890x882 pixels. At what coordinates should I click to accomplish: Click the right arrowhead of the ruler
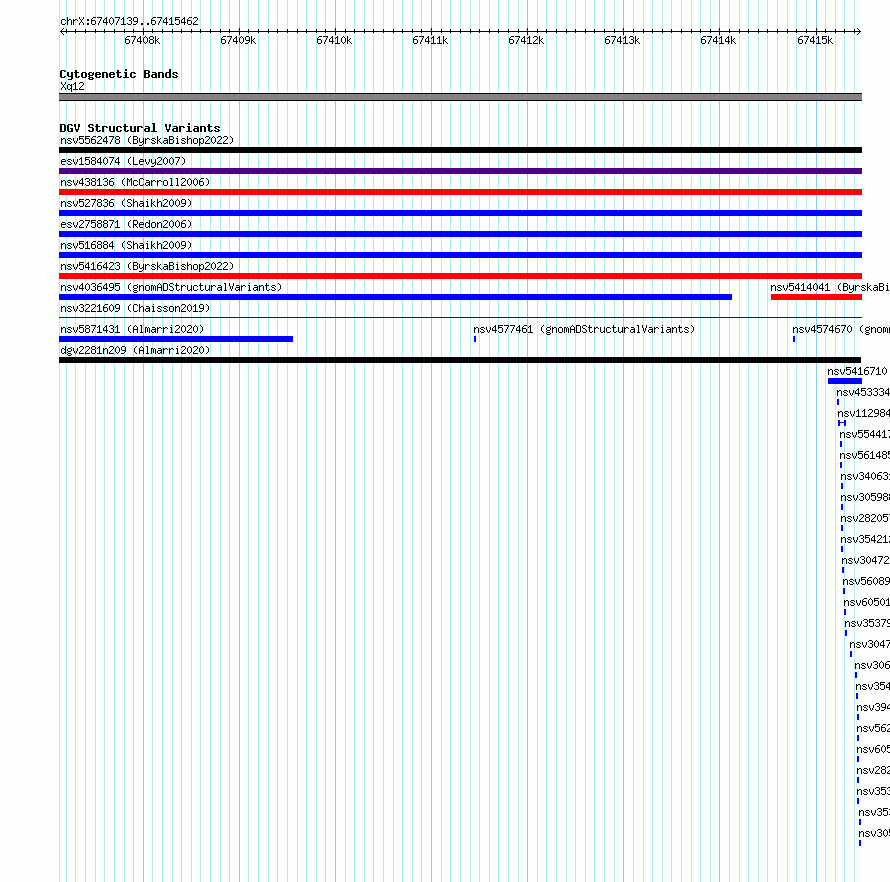(x=858, y=32)
